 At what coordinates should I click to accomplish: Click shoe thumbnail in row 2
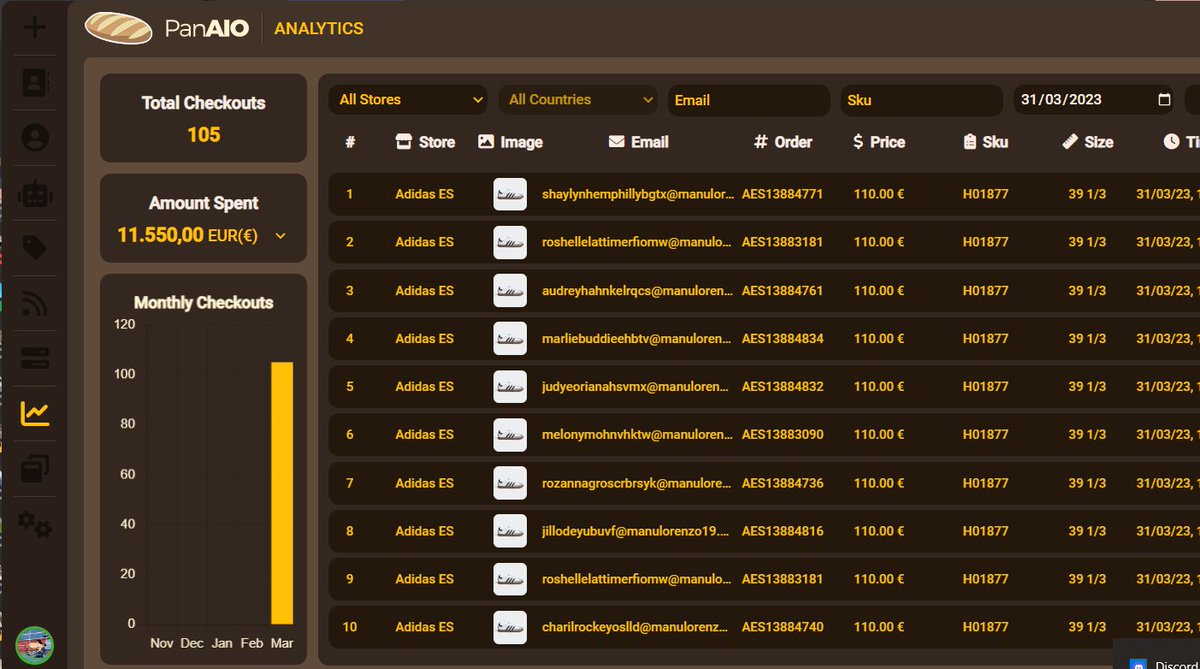click(510, 242)
